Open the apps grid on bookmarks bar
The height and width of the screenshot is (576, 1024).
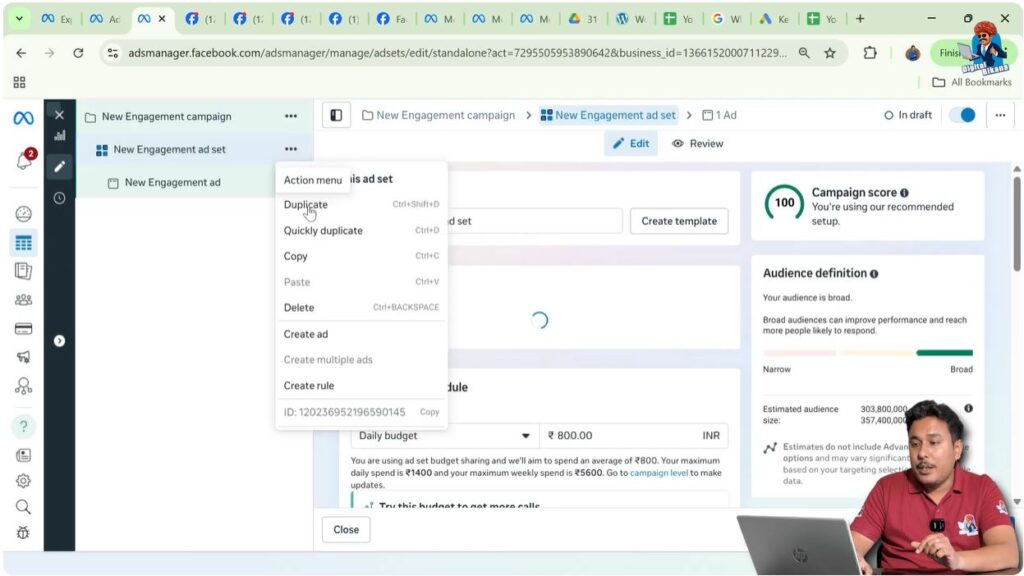pos(20,82)
